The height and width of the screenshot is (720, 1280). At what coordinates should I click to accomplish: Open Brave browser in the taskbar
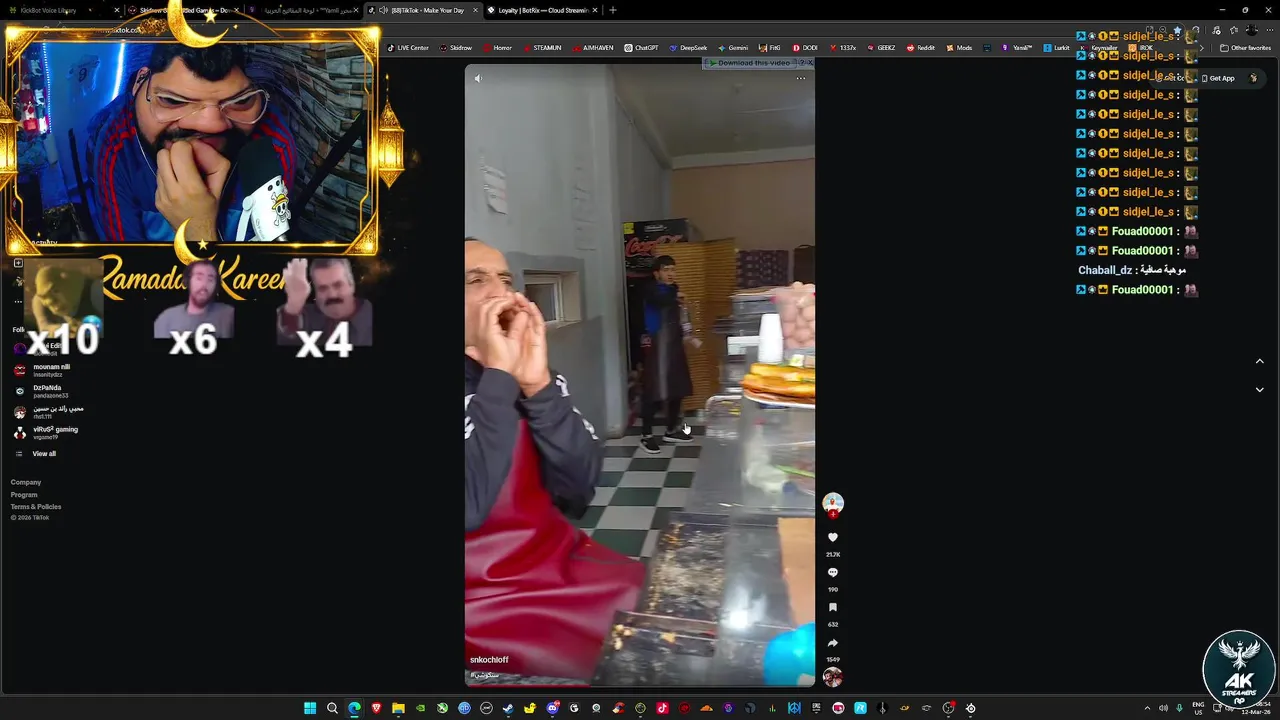pyautogui.click(x=376, y=708)
